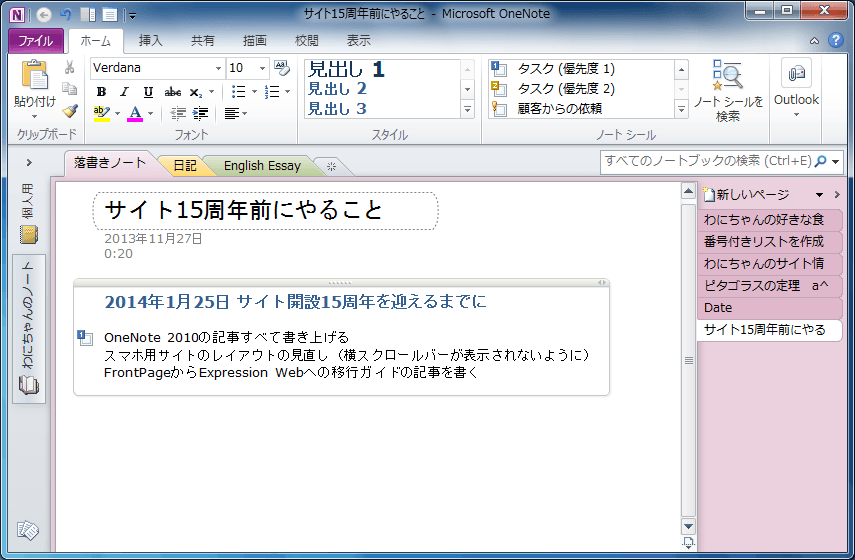Image resolution: width=855 pixels, height=560 pixels.
Task: Select the English Essay section tab
Action: (262, 166)
